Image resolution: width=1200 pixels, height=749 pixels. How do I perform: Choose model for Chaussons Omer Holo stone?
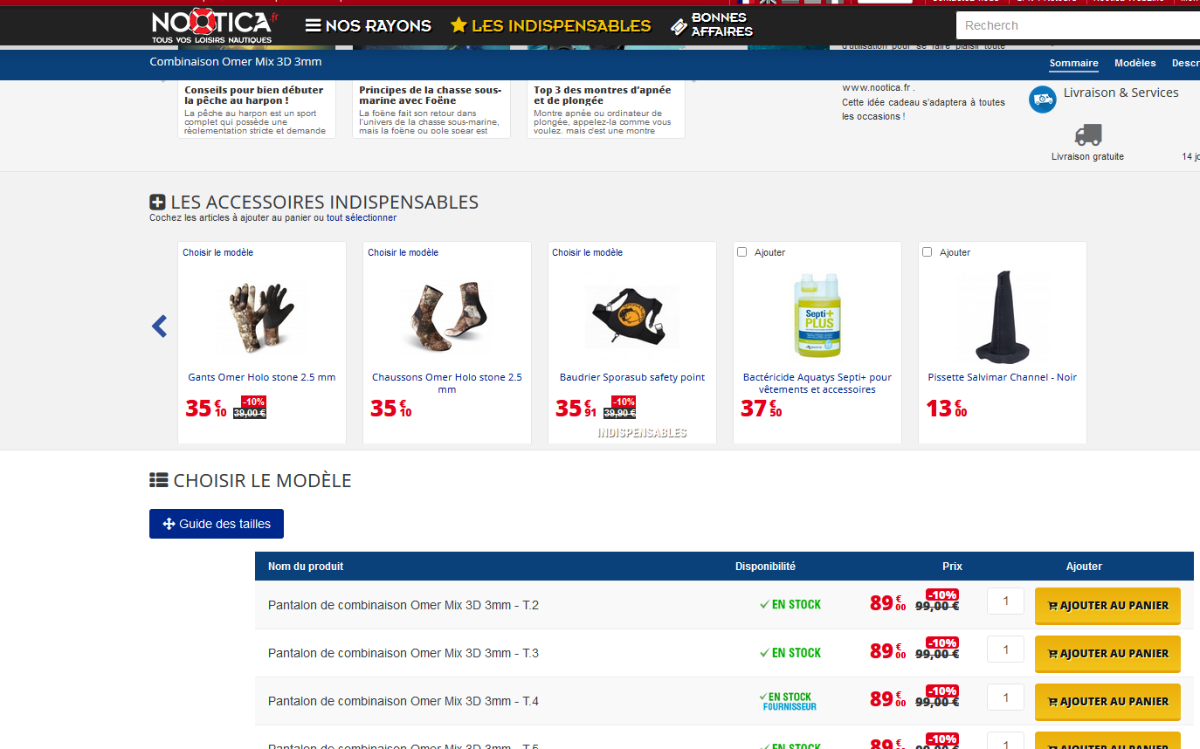tap(403, 253)
